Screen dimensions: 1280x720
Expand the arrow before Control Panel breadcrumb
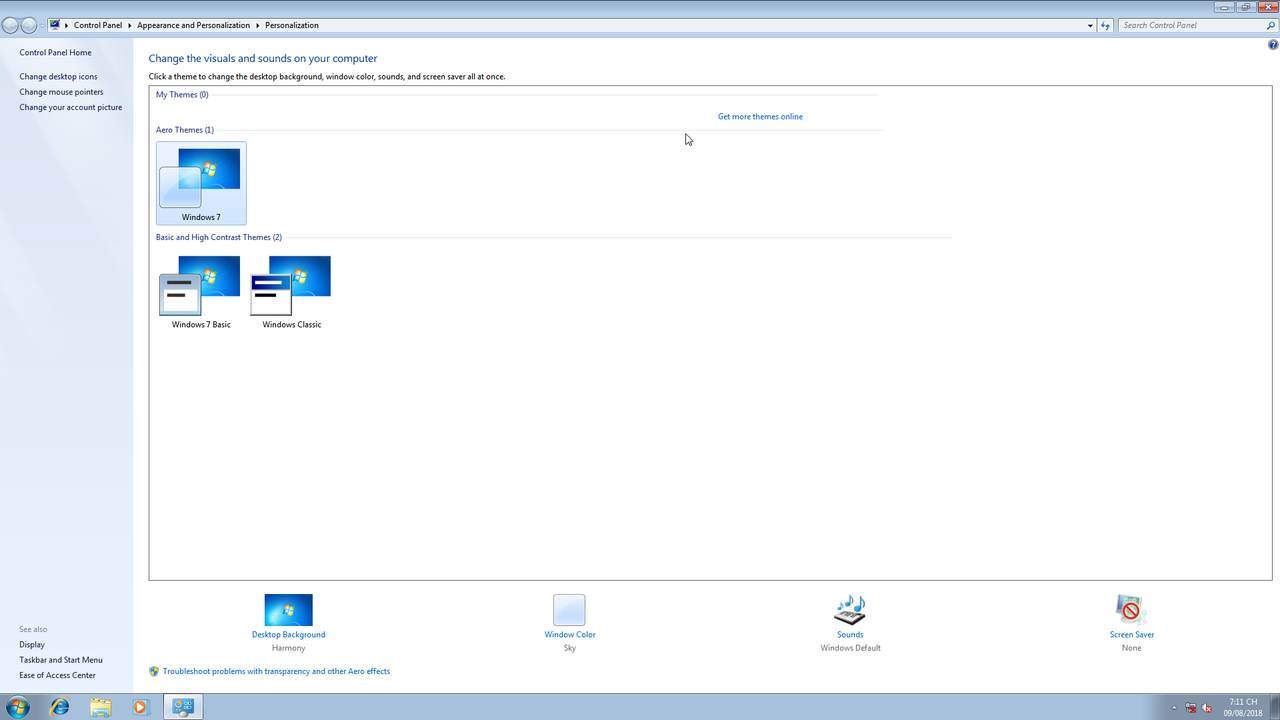point(67,25)
